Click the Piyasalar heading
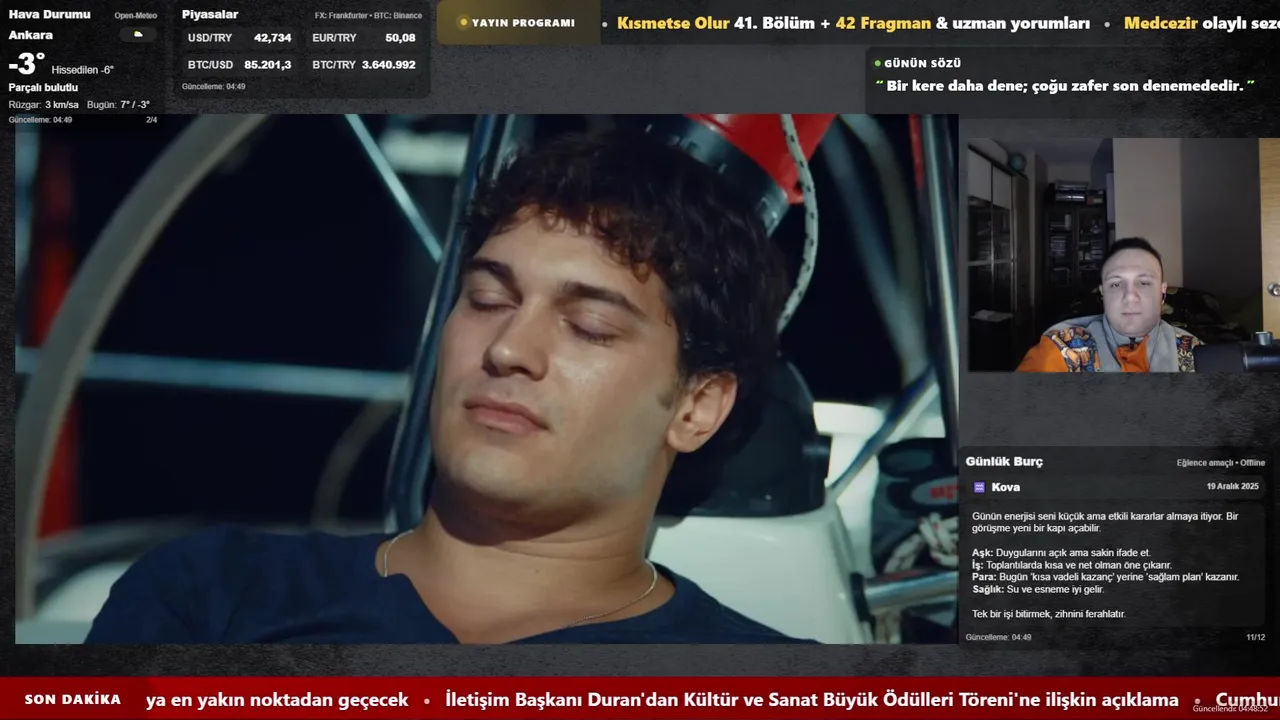 (x=210, y=14)
